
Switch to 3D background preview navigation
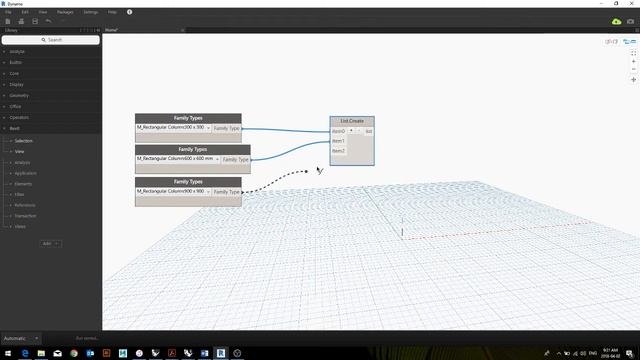click(x=611, y=42)
